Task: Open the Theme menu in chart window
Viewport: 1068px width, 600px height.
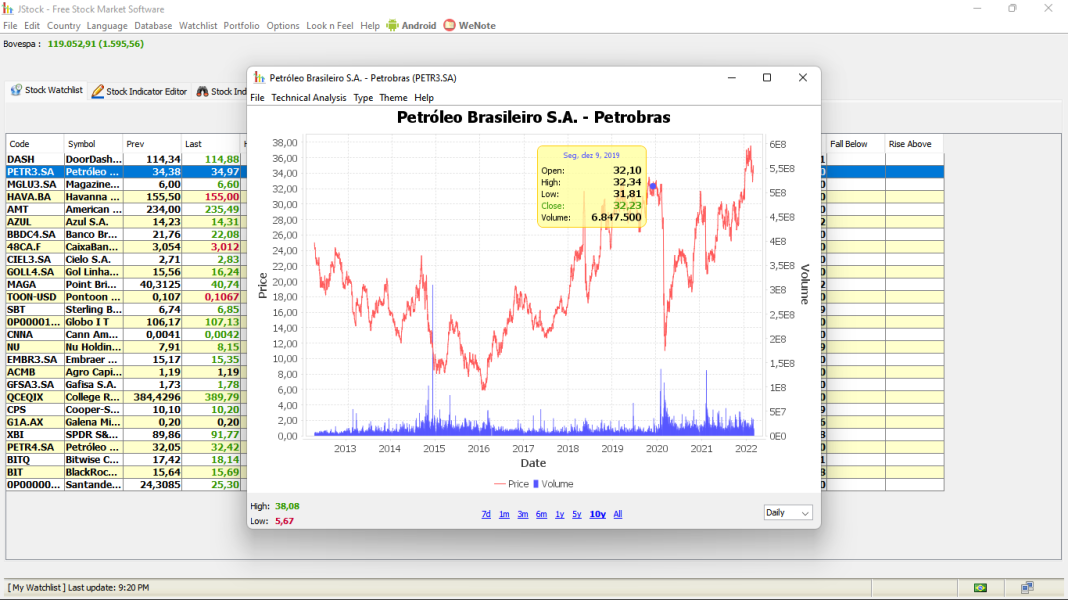Action: click(393, 98)
